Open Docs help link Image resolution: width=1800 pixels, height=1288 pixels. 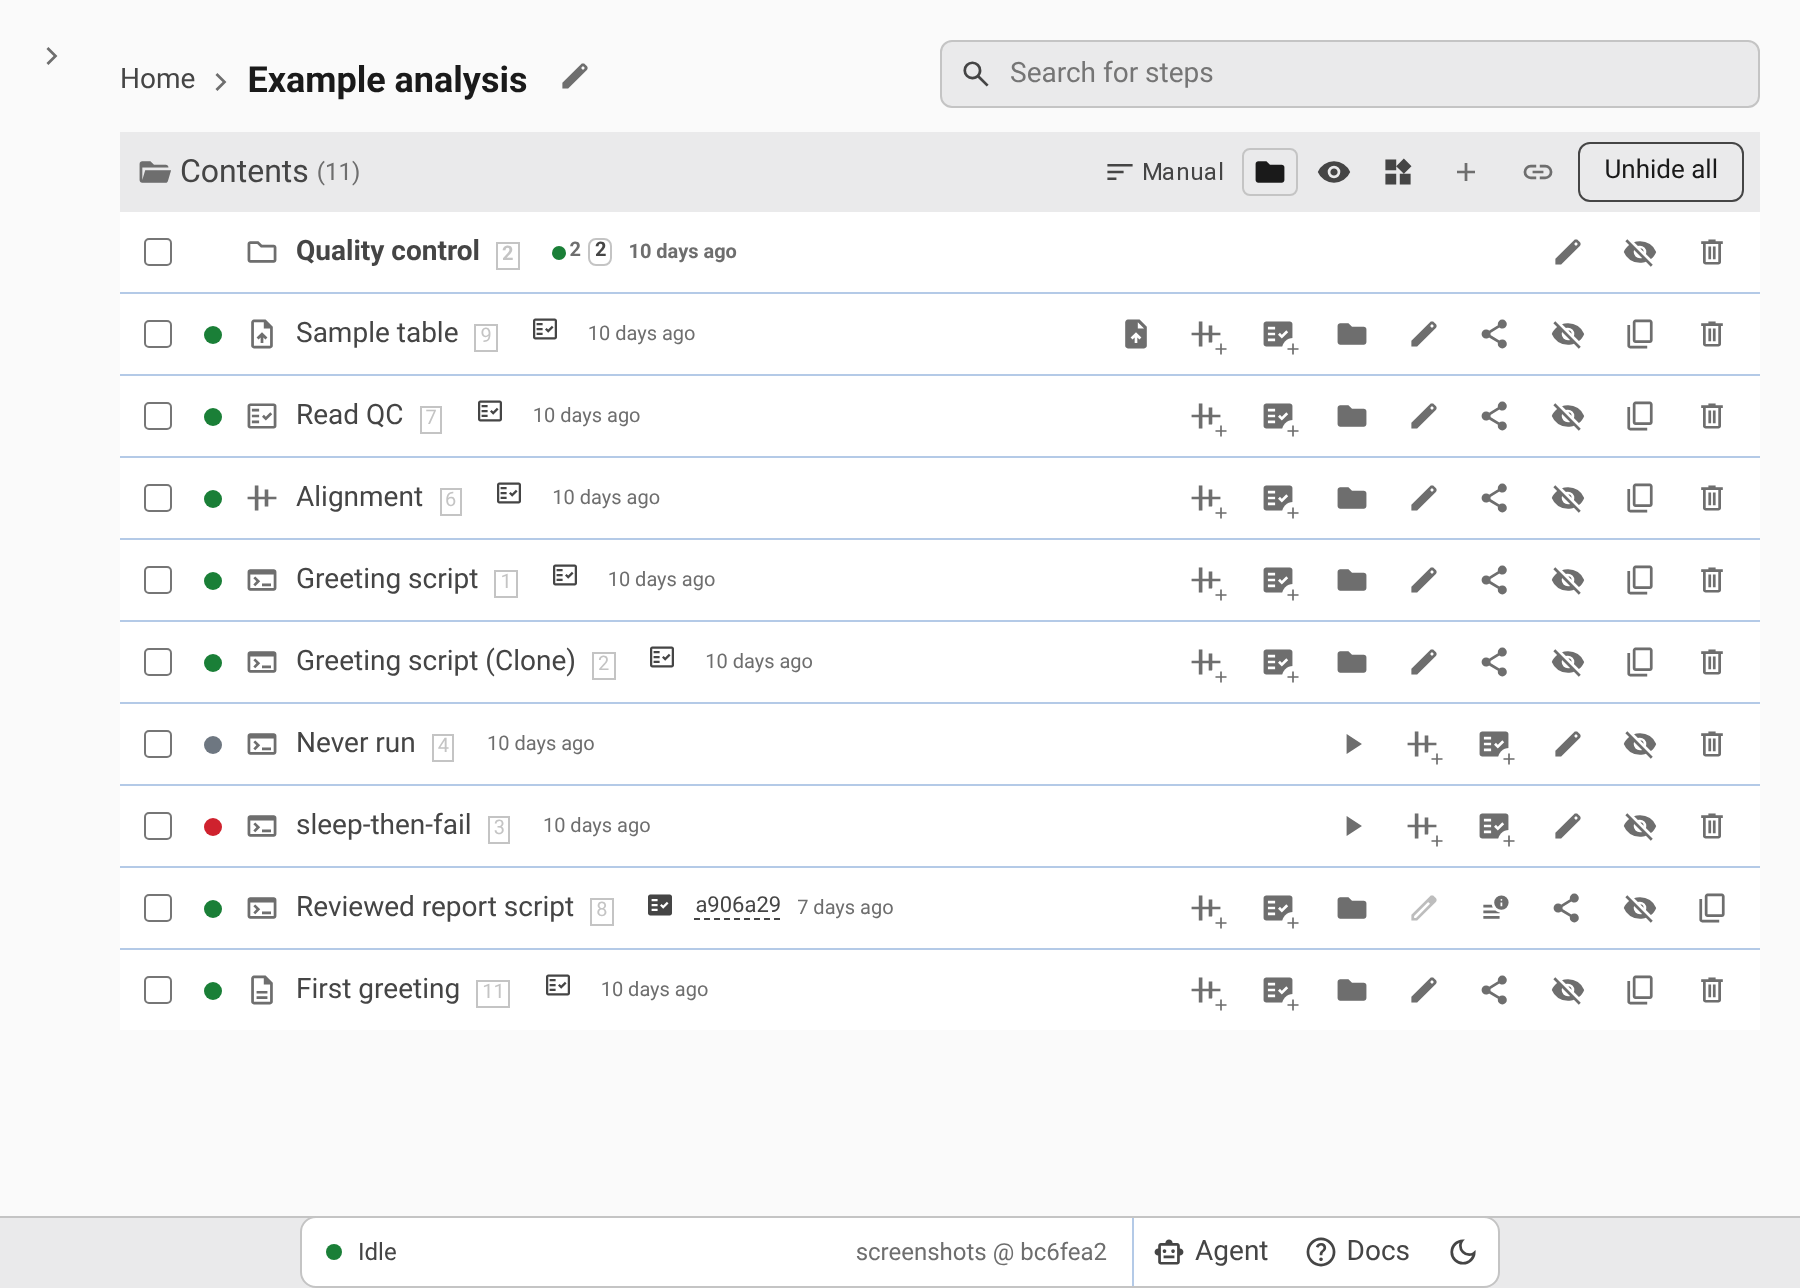click(x=1358, y=1252)
